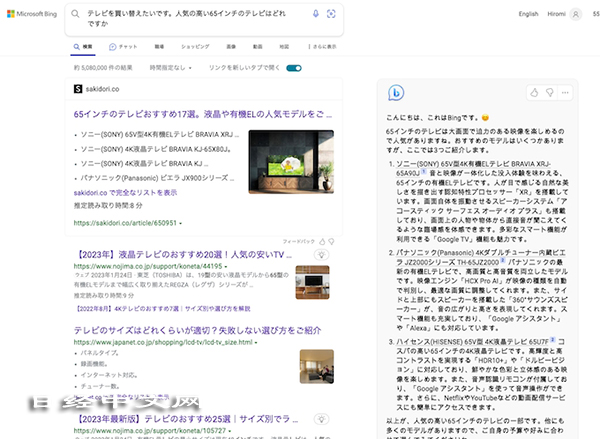Switch to the ショッピング tab
Screen dimensions: 600x439
195,47
